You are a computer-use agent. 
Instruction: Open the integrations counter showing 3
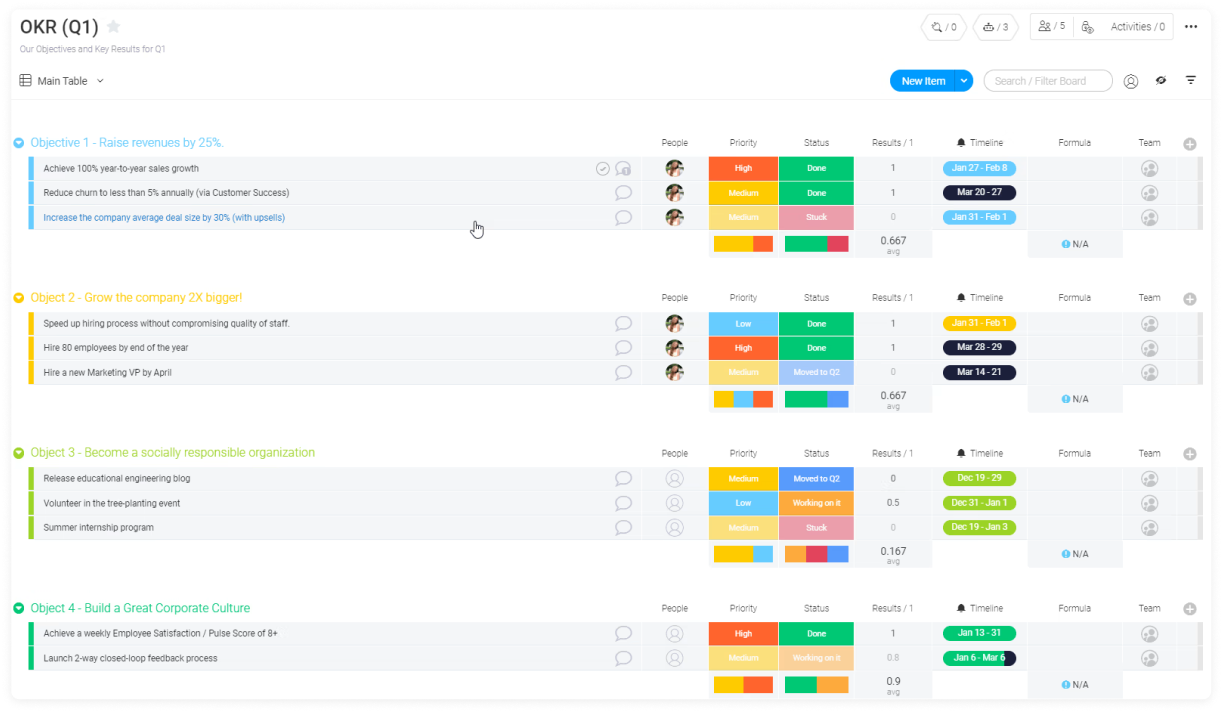click(995, 27)
